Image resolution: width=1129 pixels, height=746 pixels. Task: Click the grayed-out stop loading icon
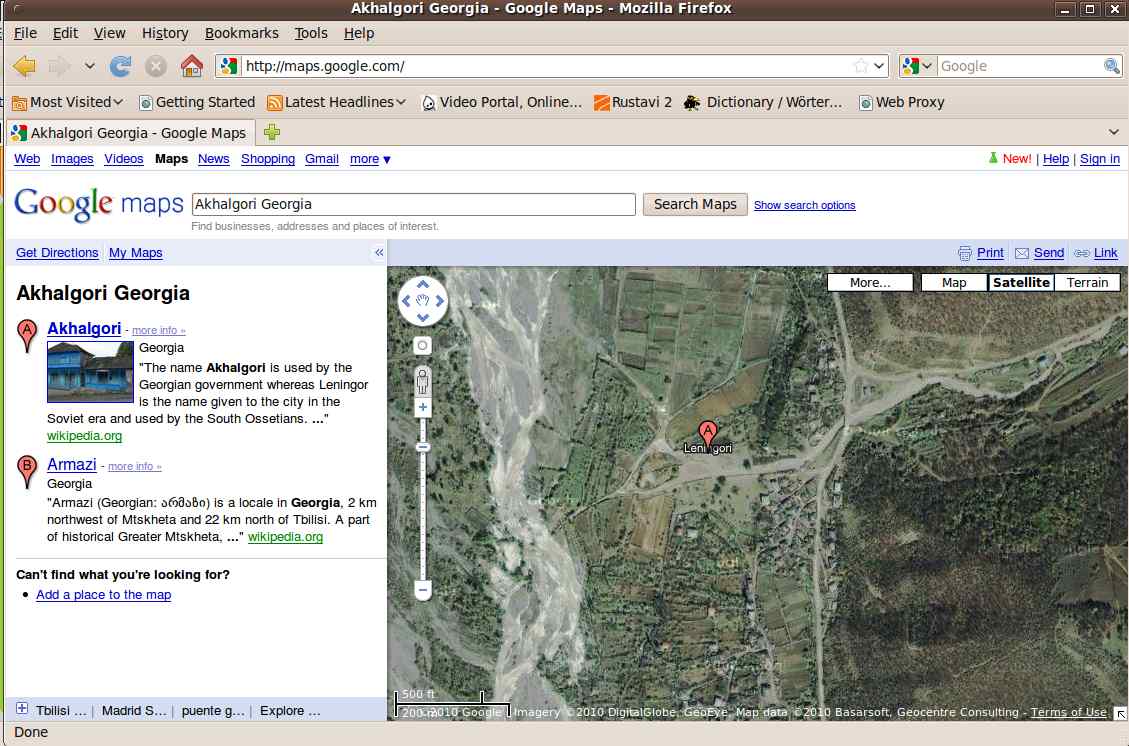click(x=156, y=66)
